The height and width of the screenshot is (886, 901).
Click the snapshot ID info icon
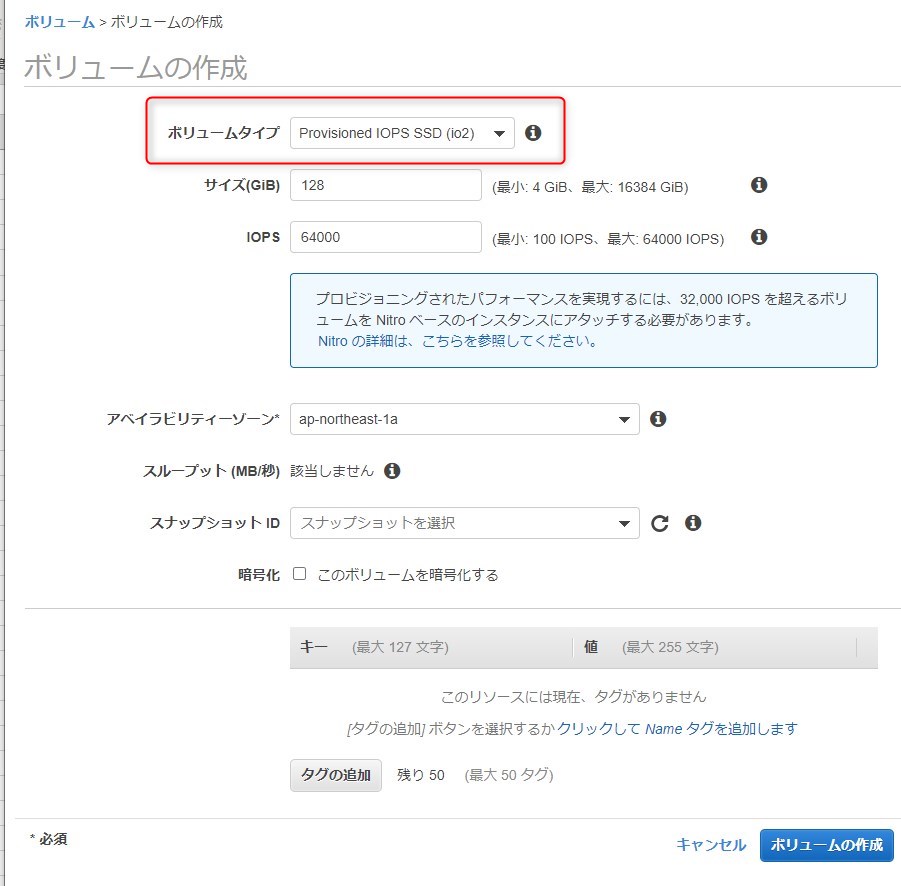tap(693, 522)
